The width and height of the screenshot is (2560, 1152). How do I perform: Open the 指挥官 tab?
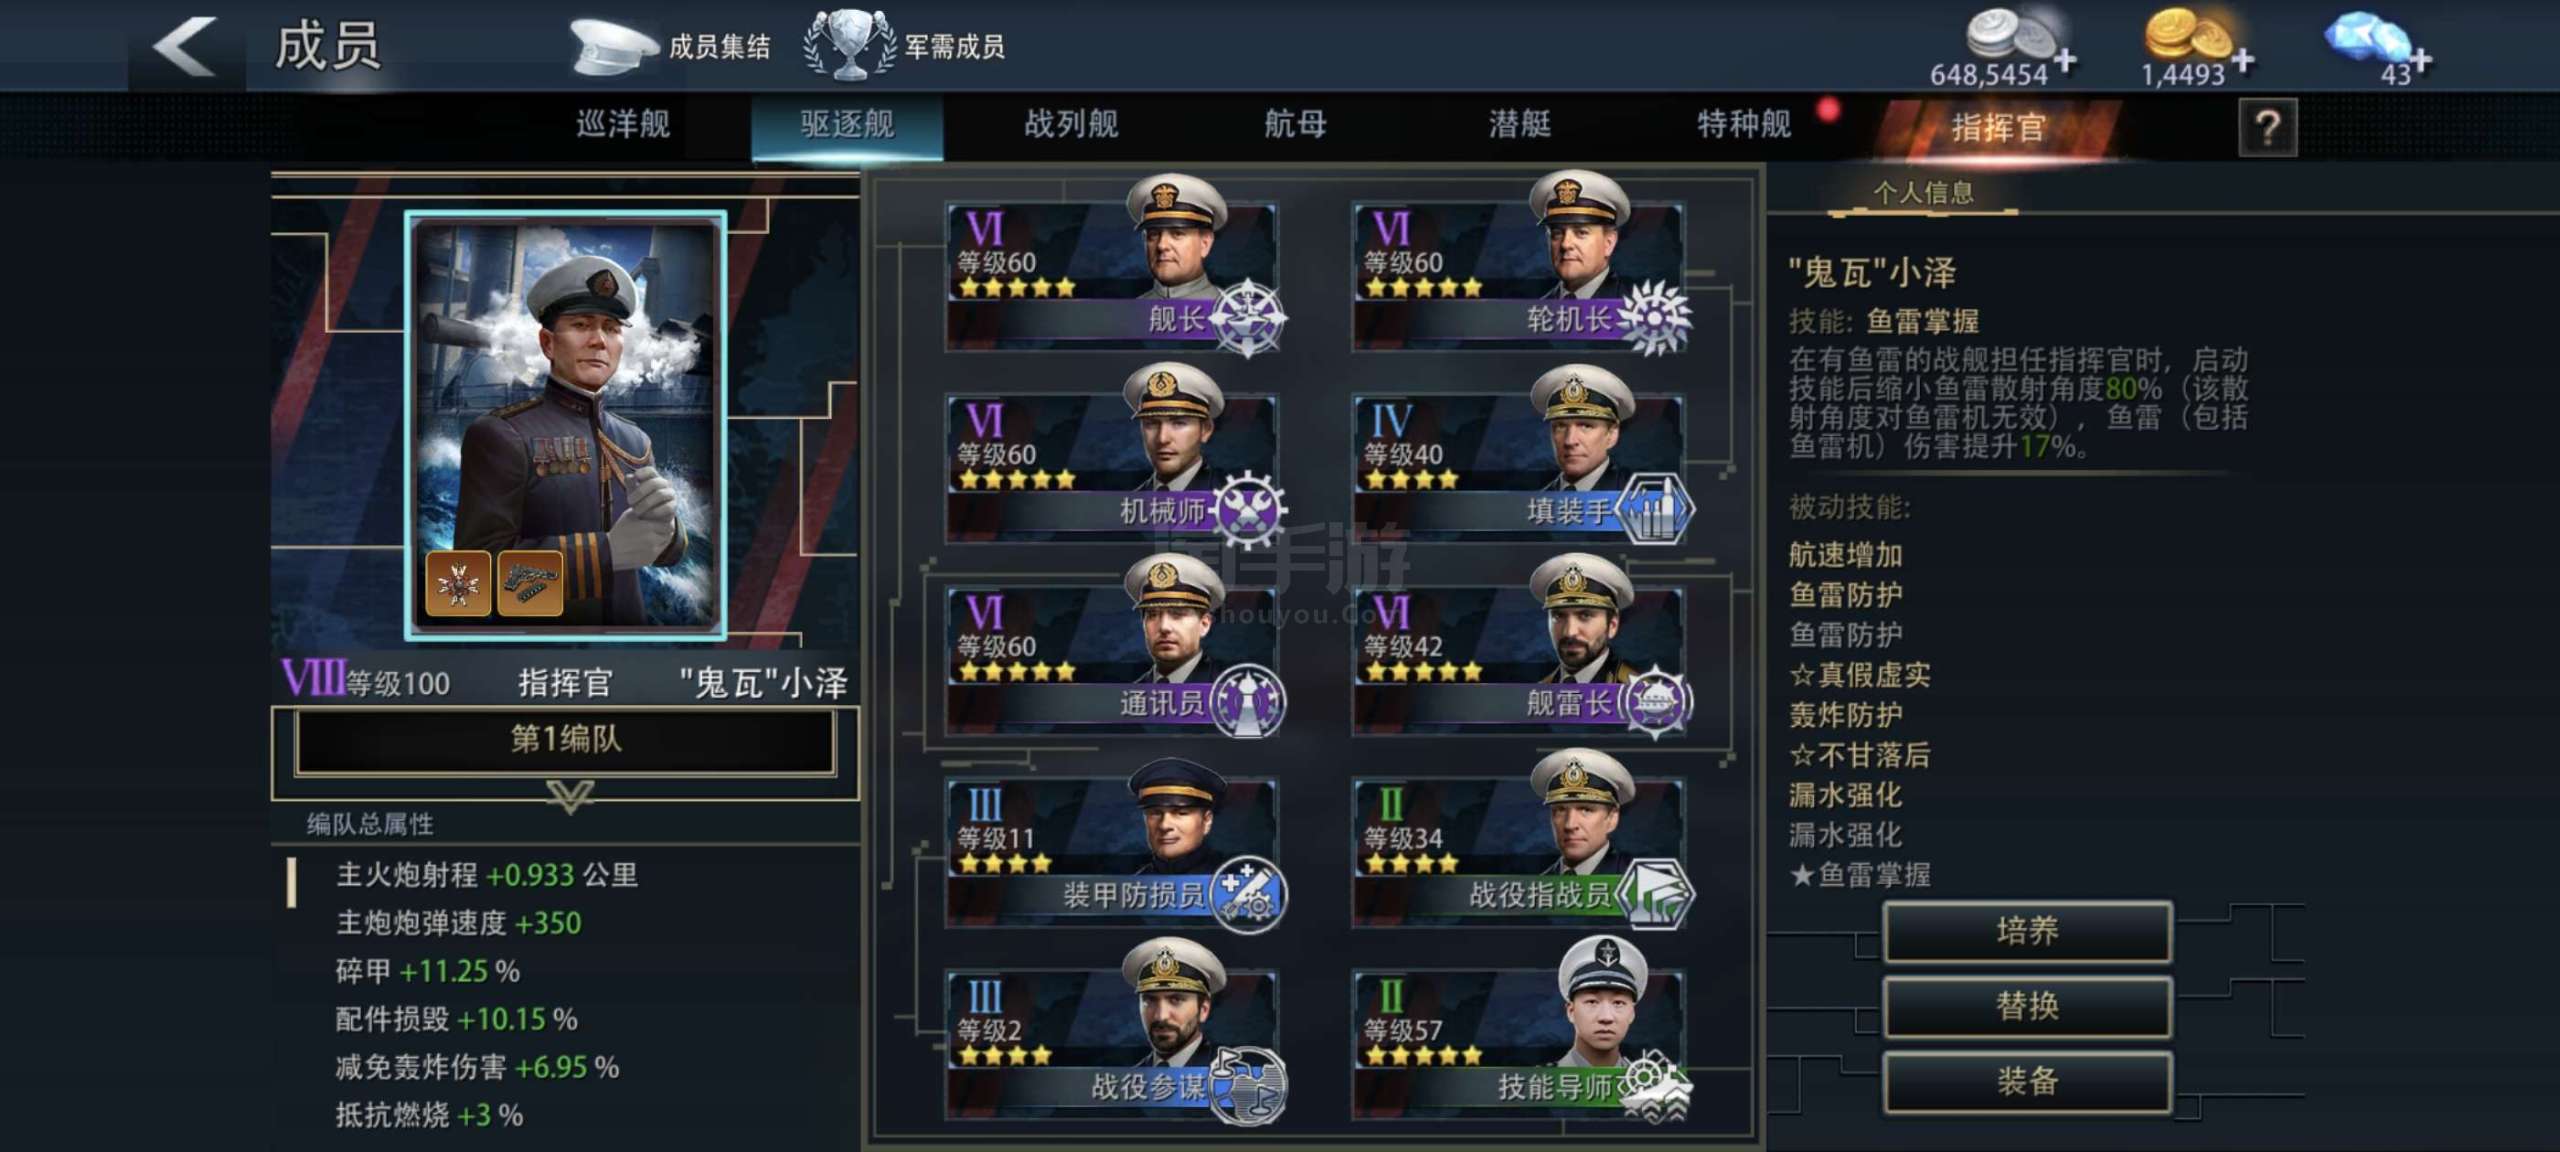[1998, 128]
